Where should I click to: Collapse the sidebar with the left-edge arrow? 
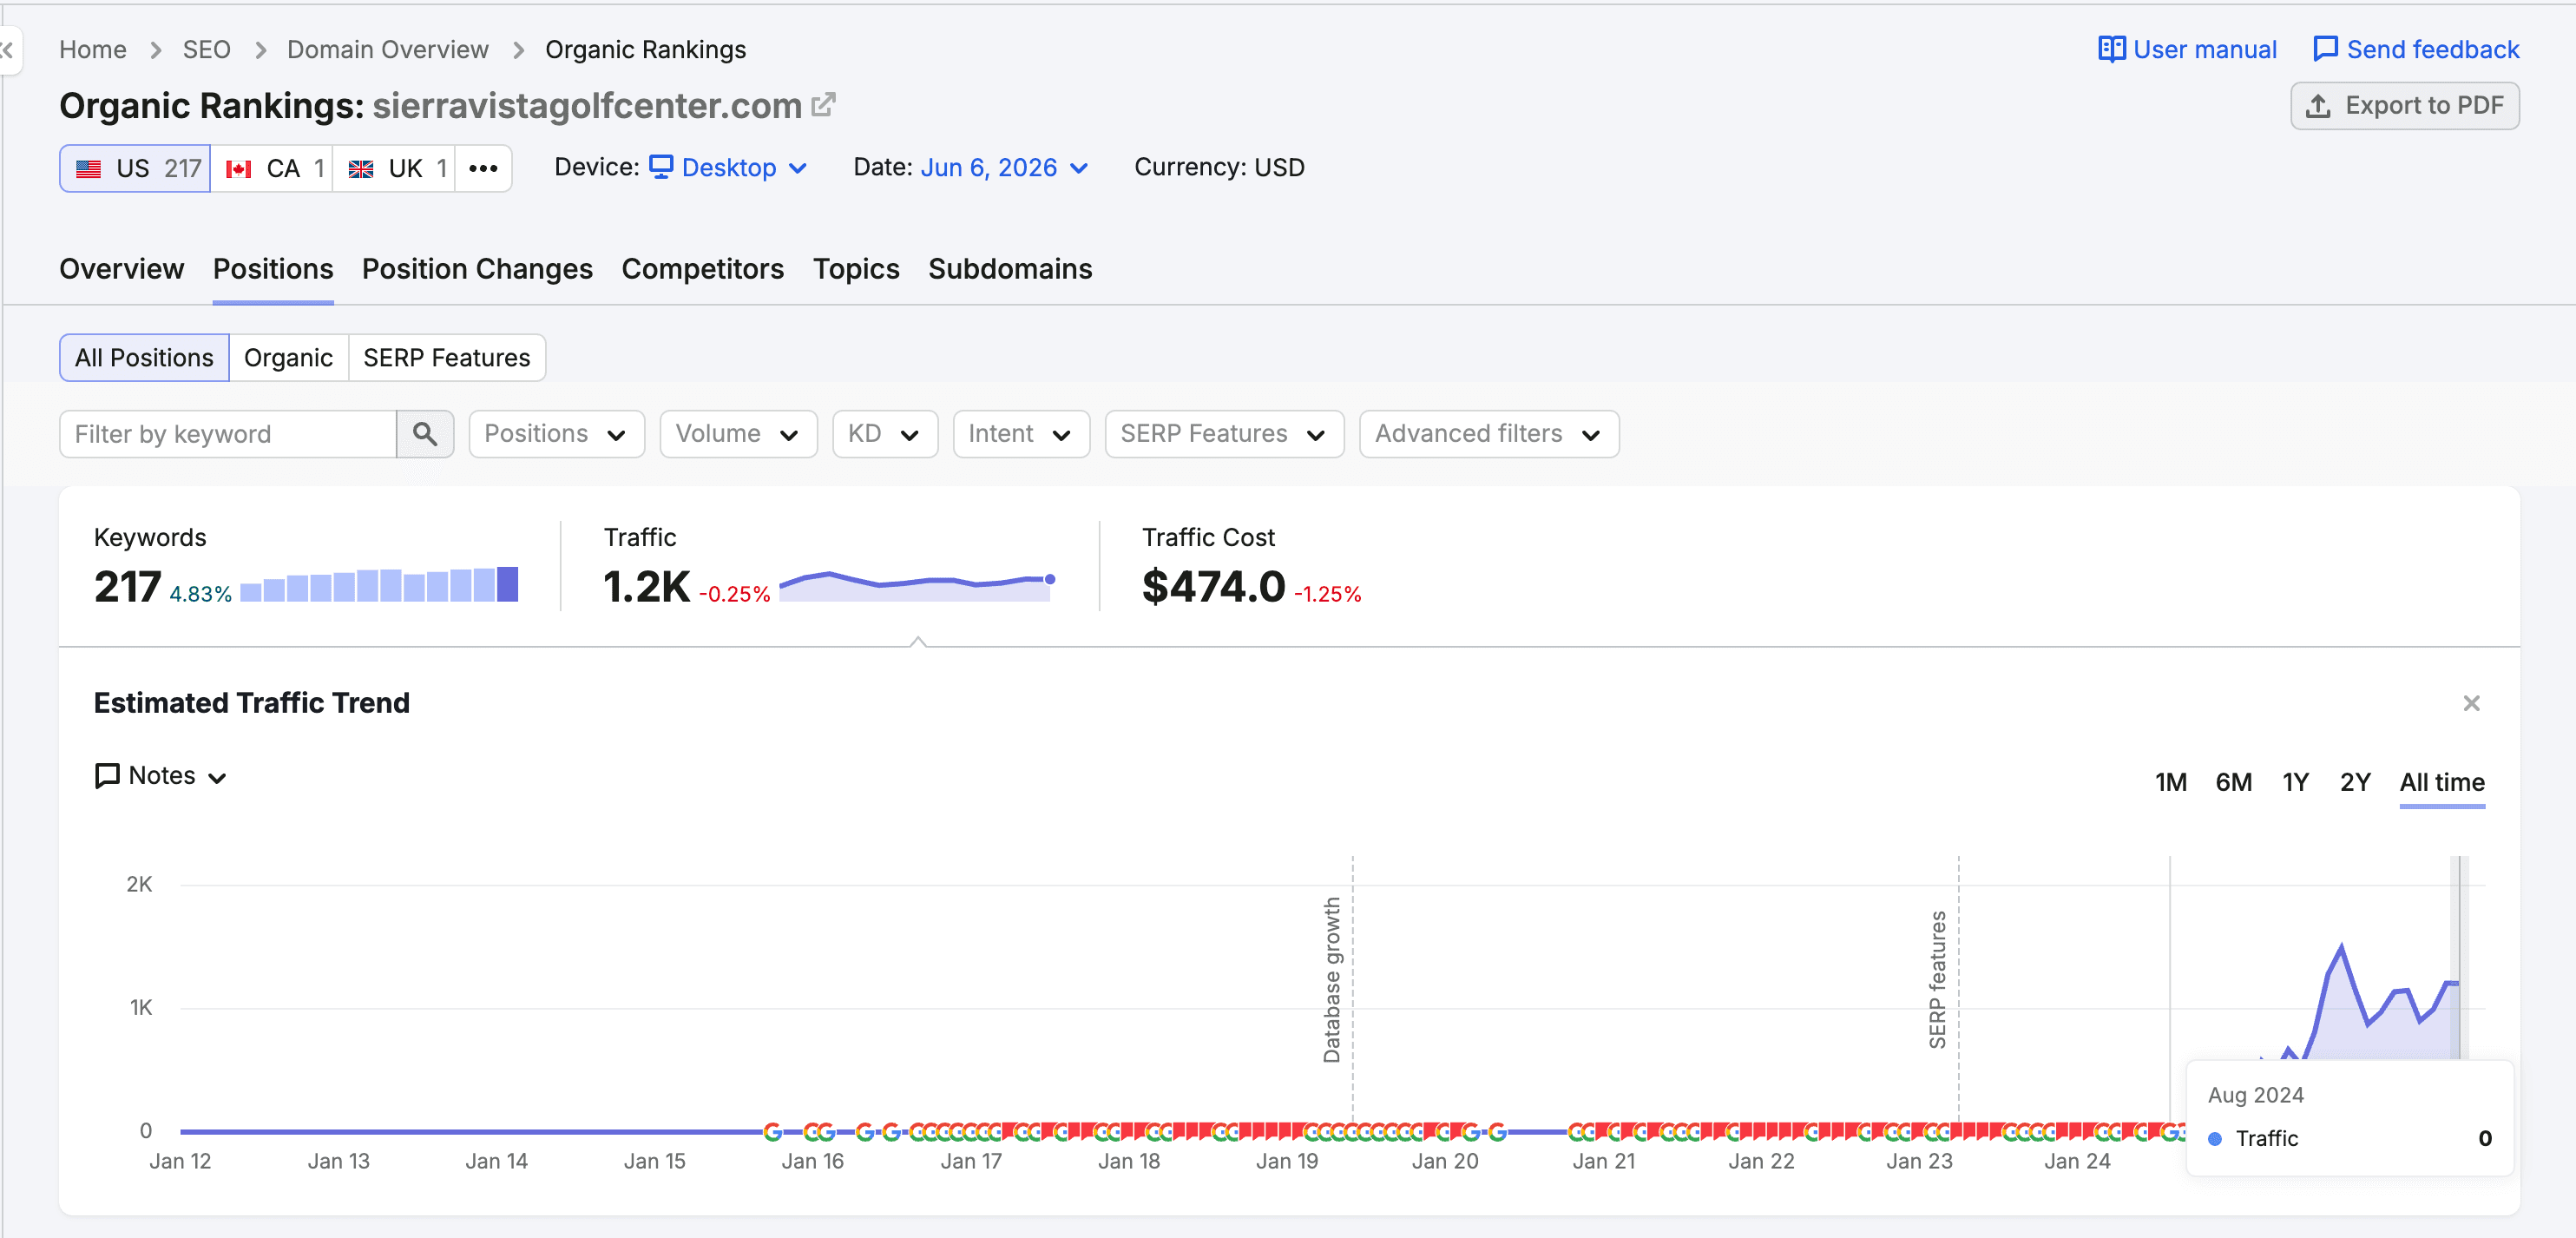click(8, 50)
